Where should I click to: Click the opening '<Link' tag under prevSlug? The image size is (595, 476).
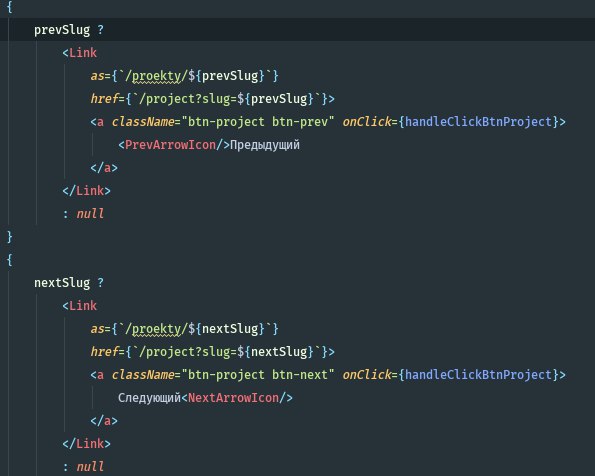80,53
